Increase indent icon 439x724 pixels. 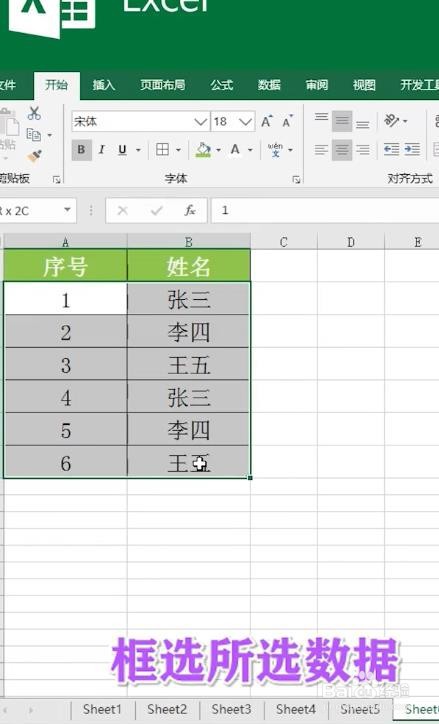pyautogui.click(x=412, y=150)
